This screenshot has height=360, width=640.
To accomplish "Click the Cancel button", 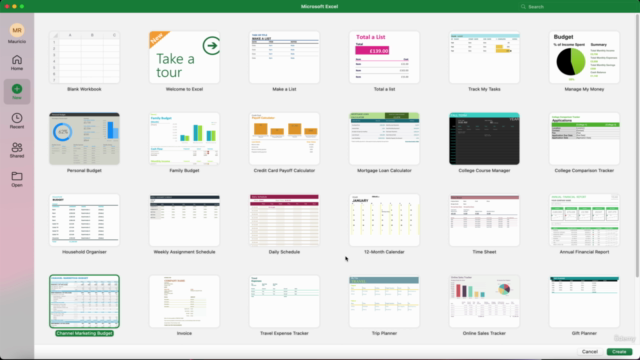I will pos(590,352).
